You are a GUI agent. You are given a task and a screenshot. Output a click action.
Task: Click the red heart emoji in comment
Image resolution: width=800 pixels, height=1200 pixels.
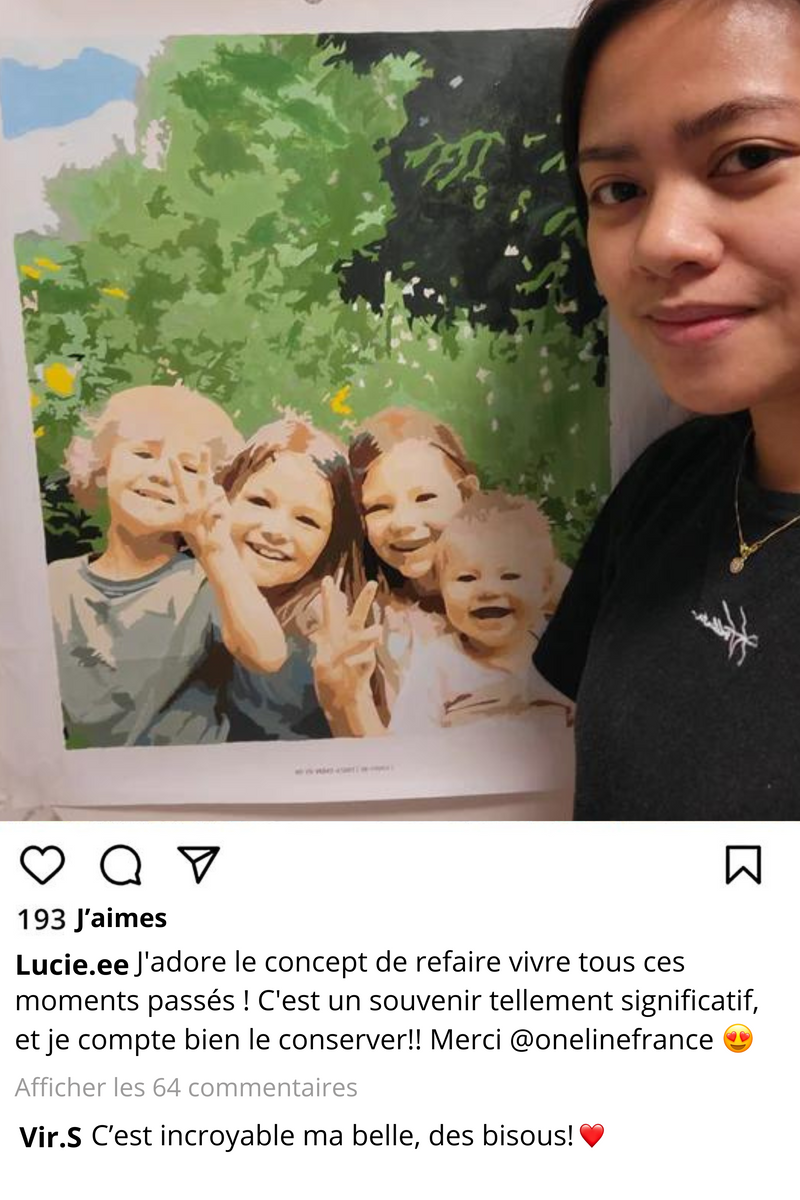pos(592,1136)
